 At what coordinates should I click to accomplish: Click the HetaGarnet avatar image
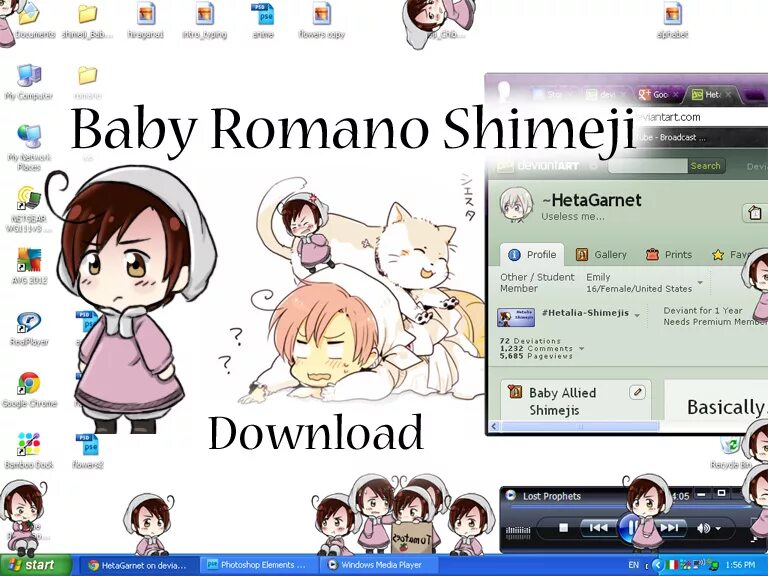pyautogui.click(x=516, y=206)
